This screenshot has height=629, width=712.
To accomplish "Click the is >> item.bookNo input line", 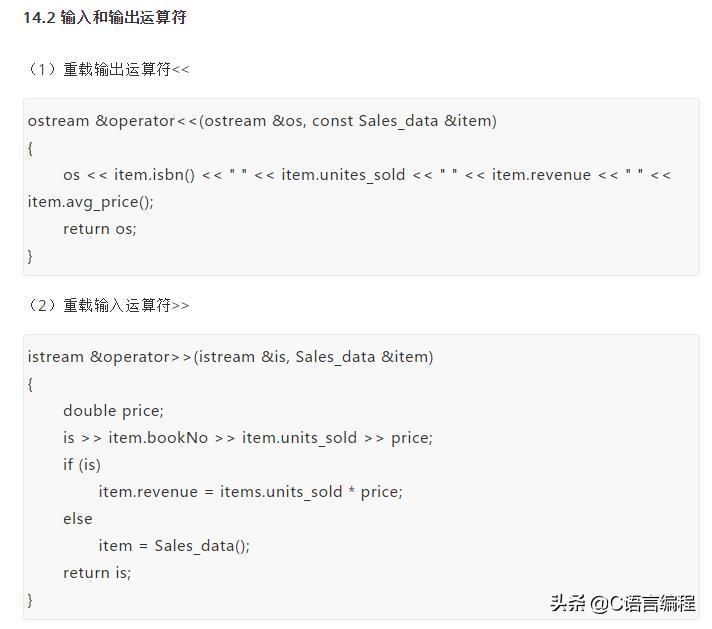I will [x=247, y=438].
